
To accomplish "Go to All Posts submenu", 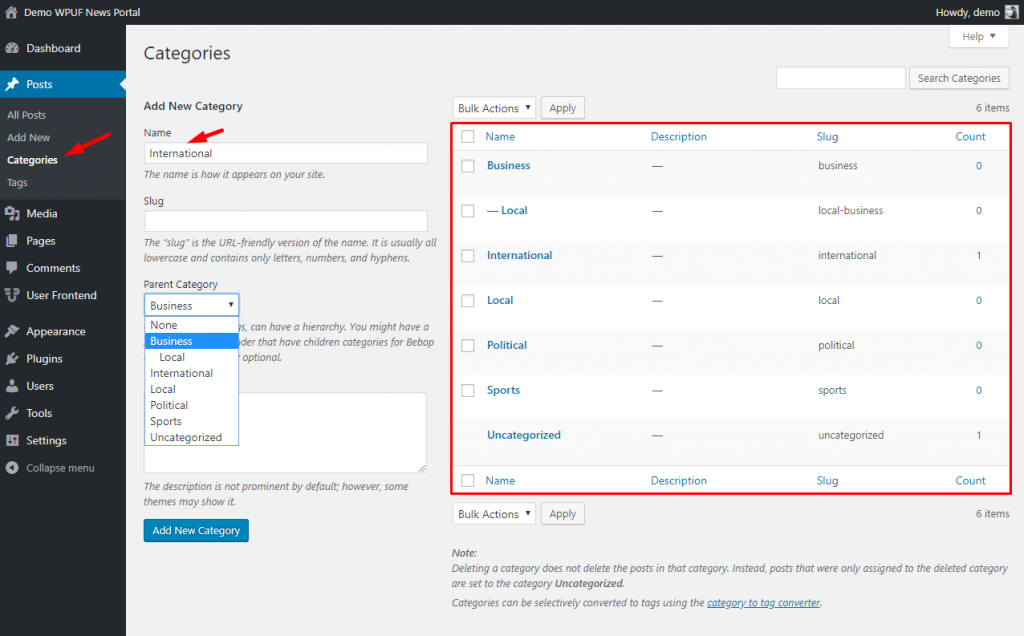I will point(27,114).
